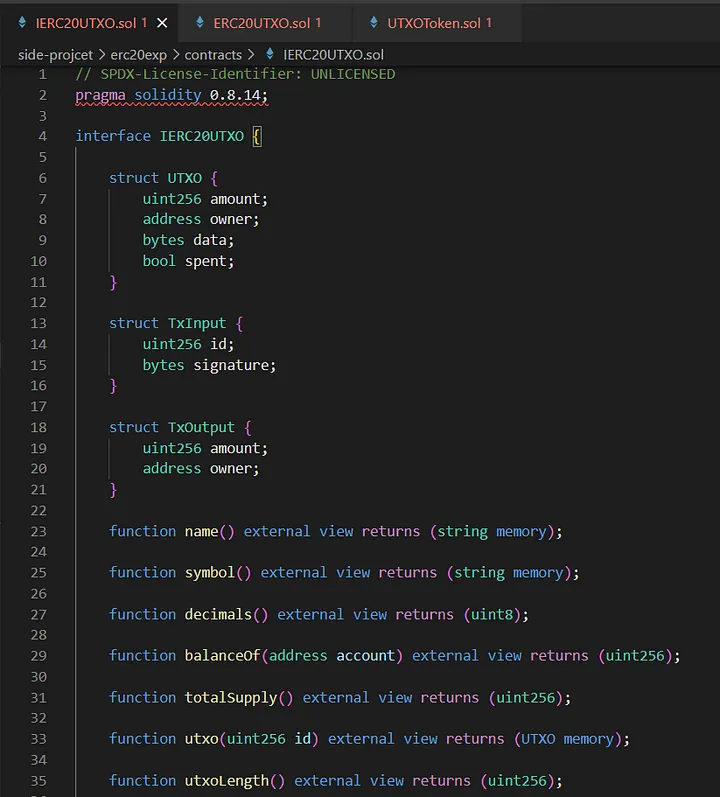
Task: Click the IERC20UTXO.sol breadcrumb file name
Action: pos(333,54)
